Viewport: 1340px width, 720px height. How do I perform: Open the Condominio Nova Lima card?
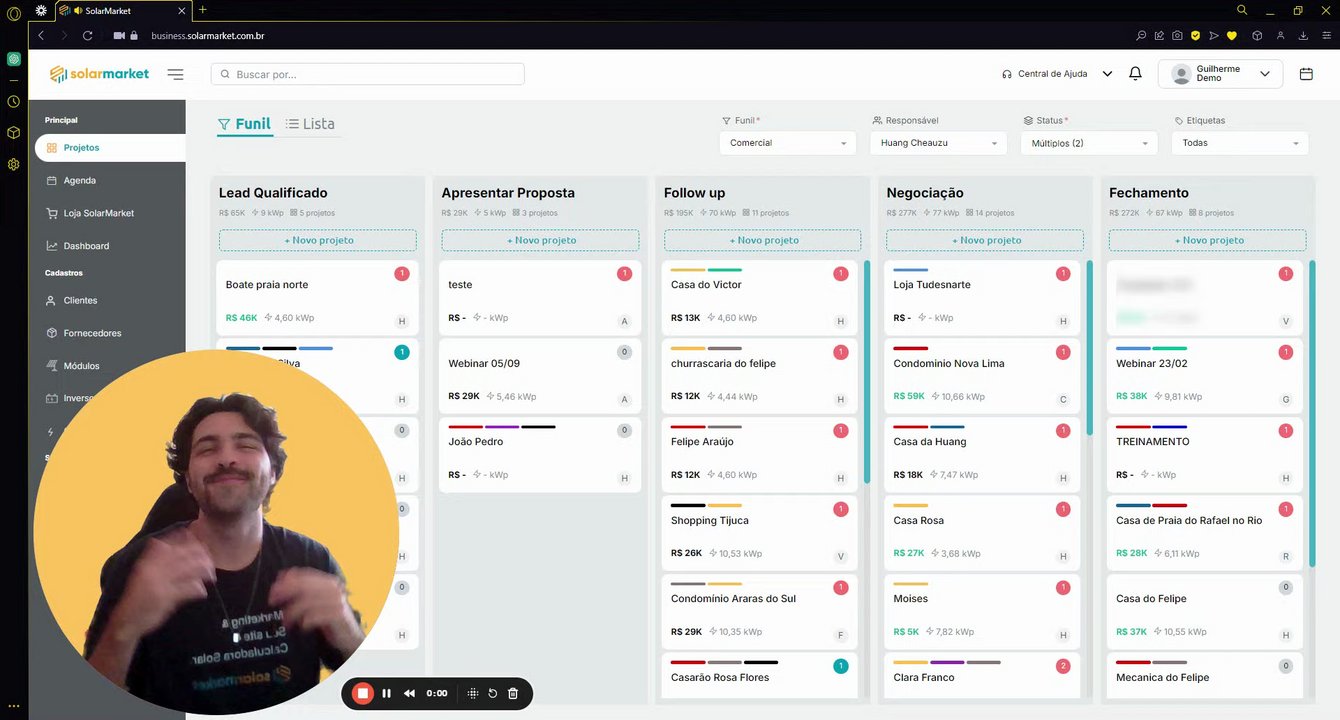982,376
